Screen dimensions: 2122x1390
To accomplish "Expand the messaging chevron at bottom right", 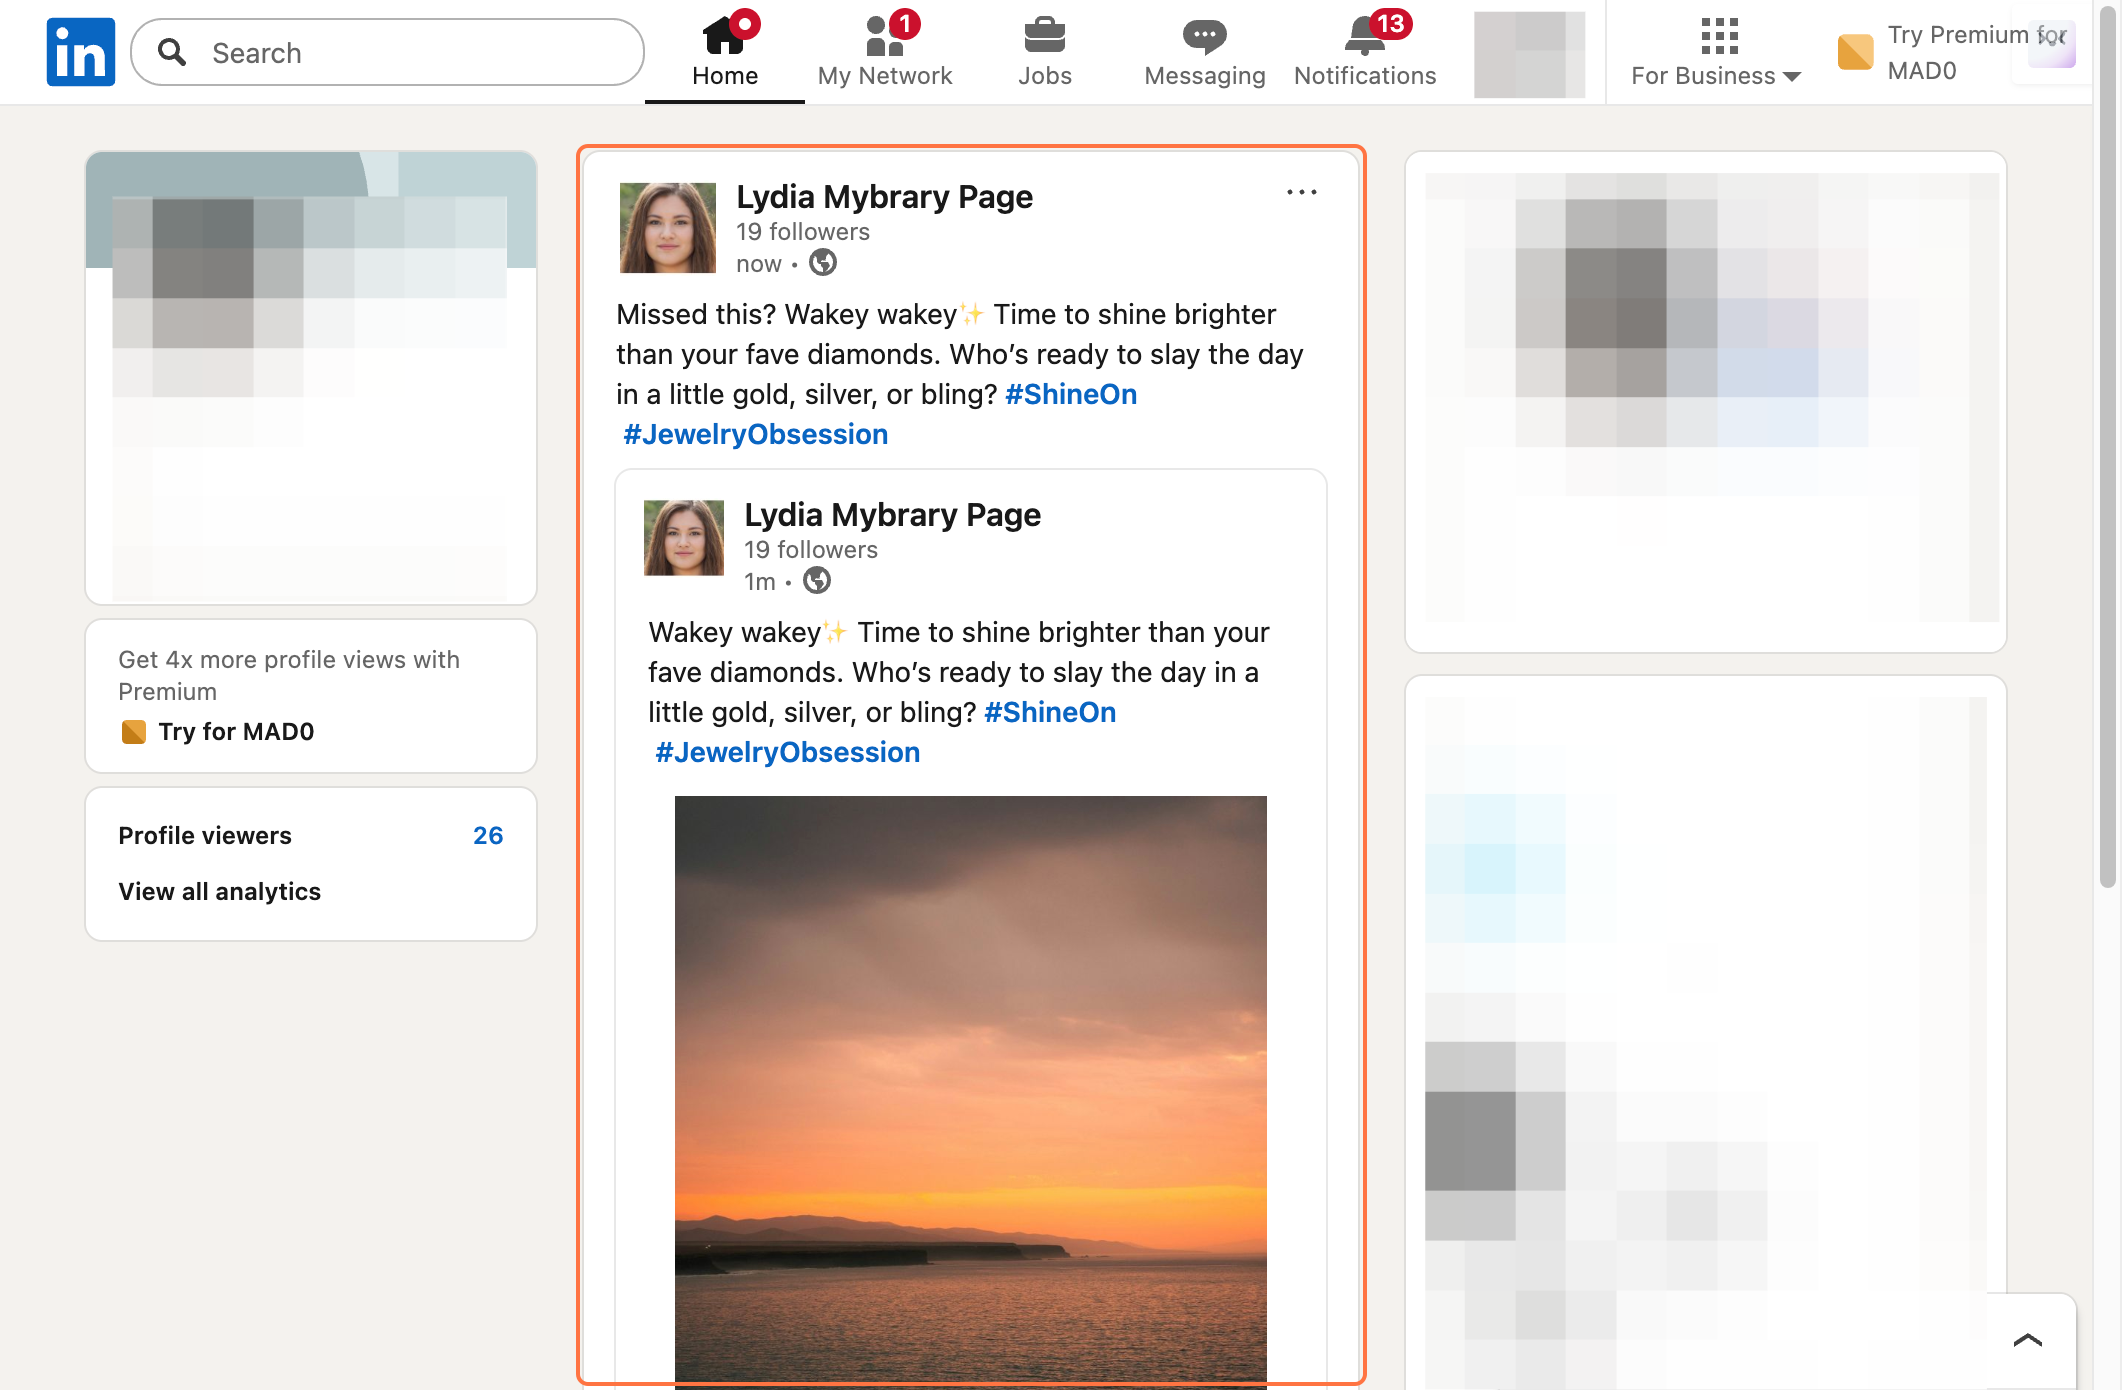I will coord(2027,1340).
